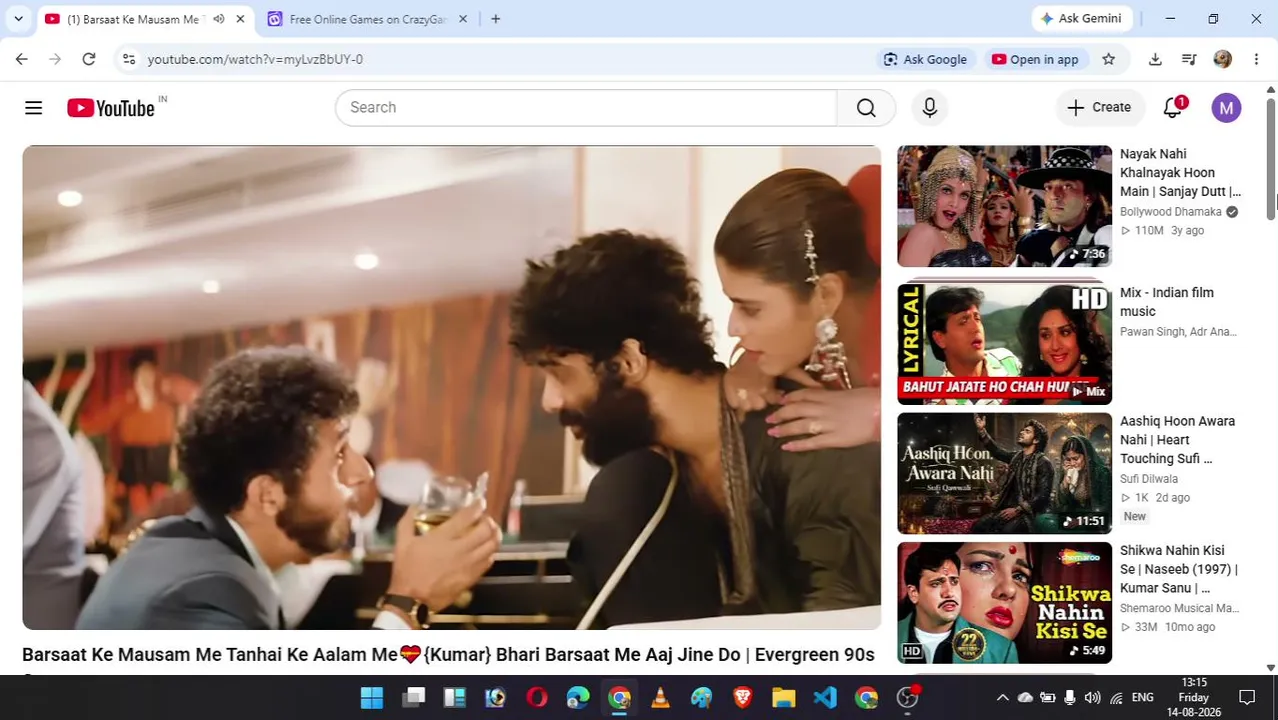The height and width of the screenshot is (720, 1278).
Task: Open ENG language input switcher
Action: 1142,698
